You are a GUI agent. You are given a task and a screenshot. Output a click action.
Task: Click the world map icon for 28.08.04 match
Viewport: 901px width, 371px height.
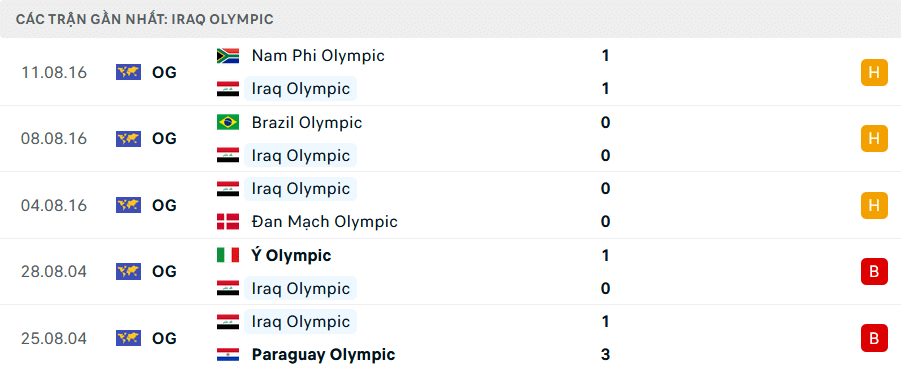click(x=128, y=271)
